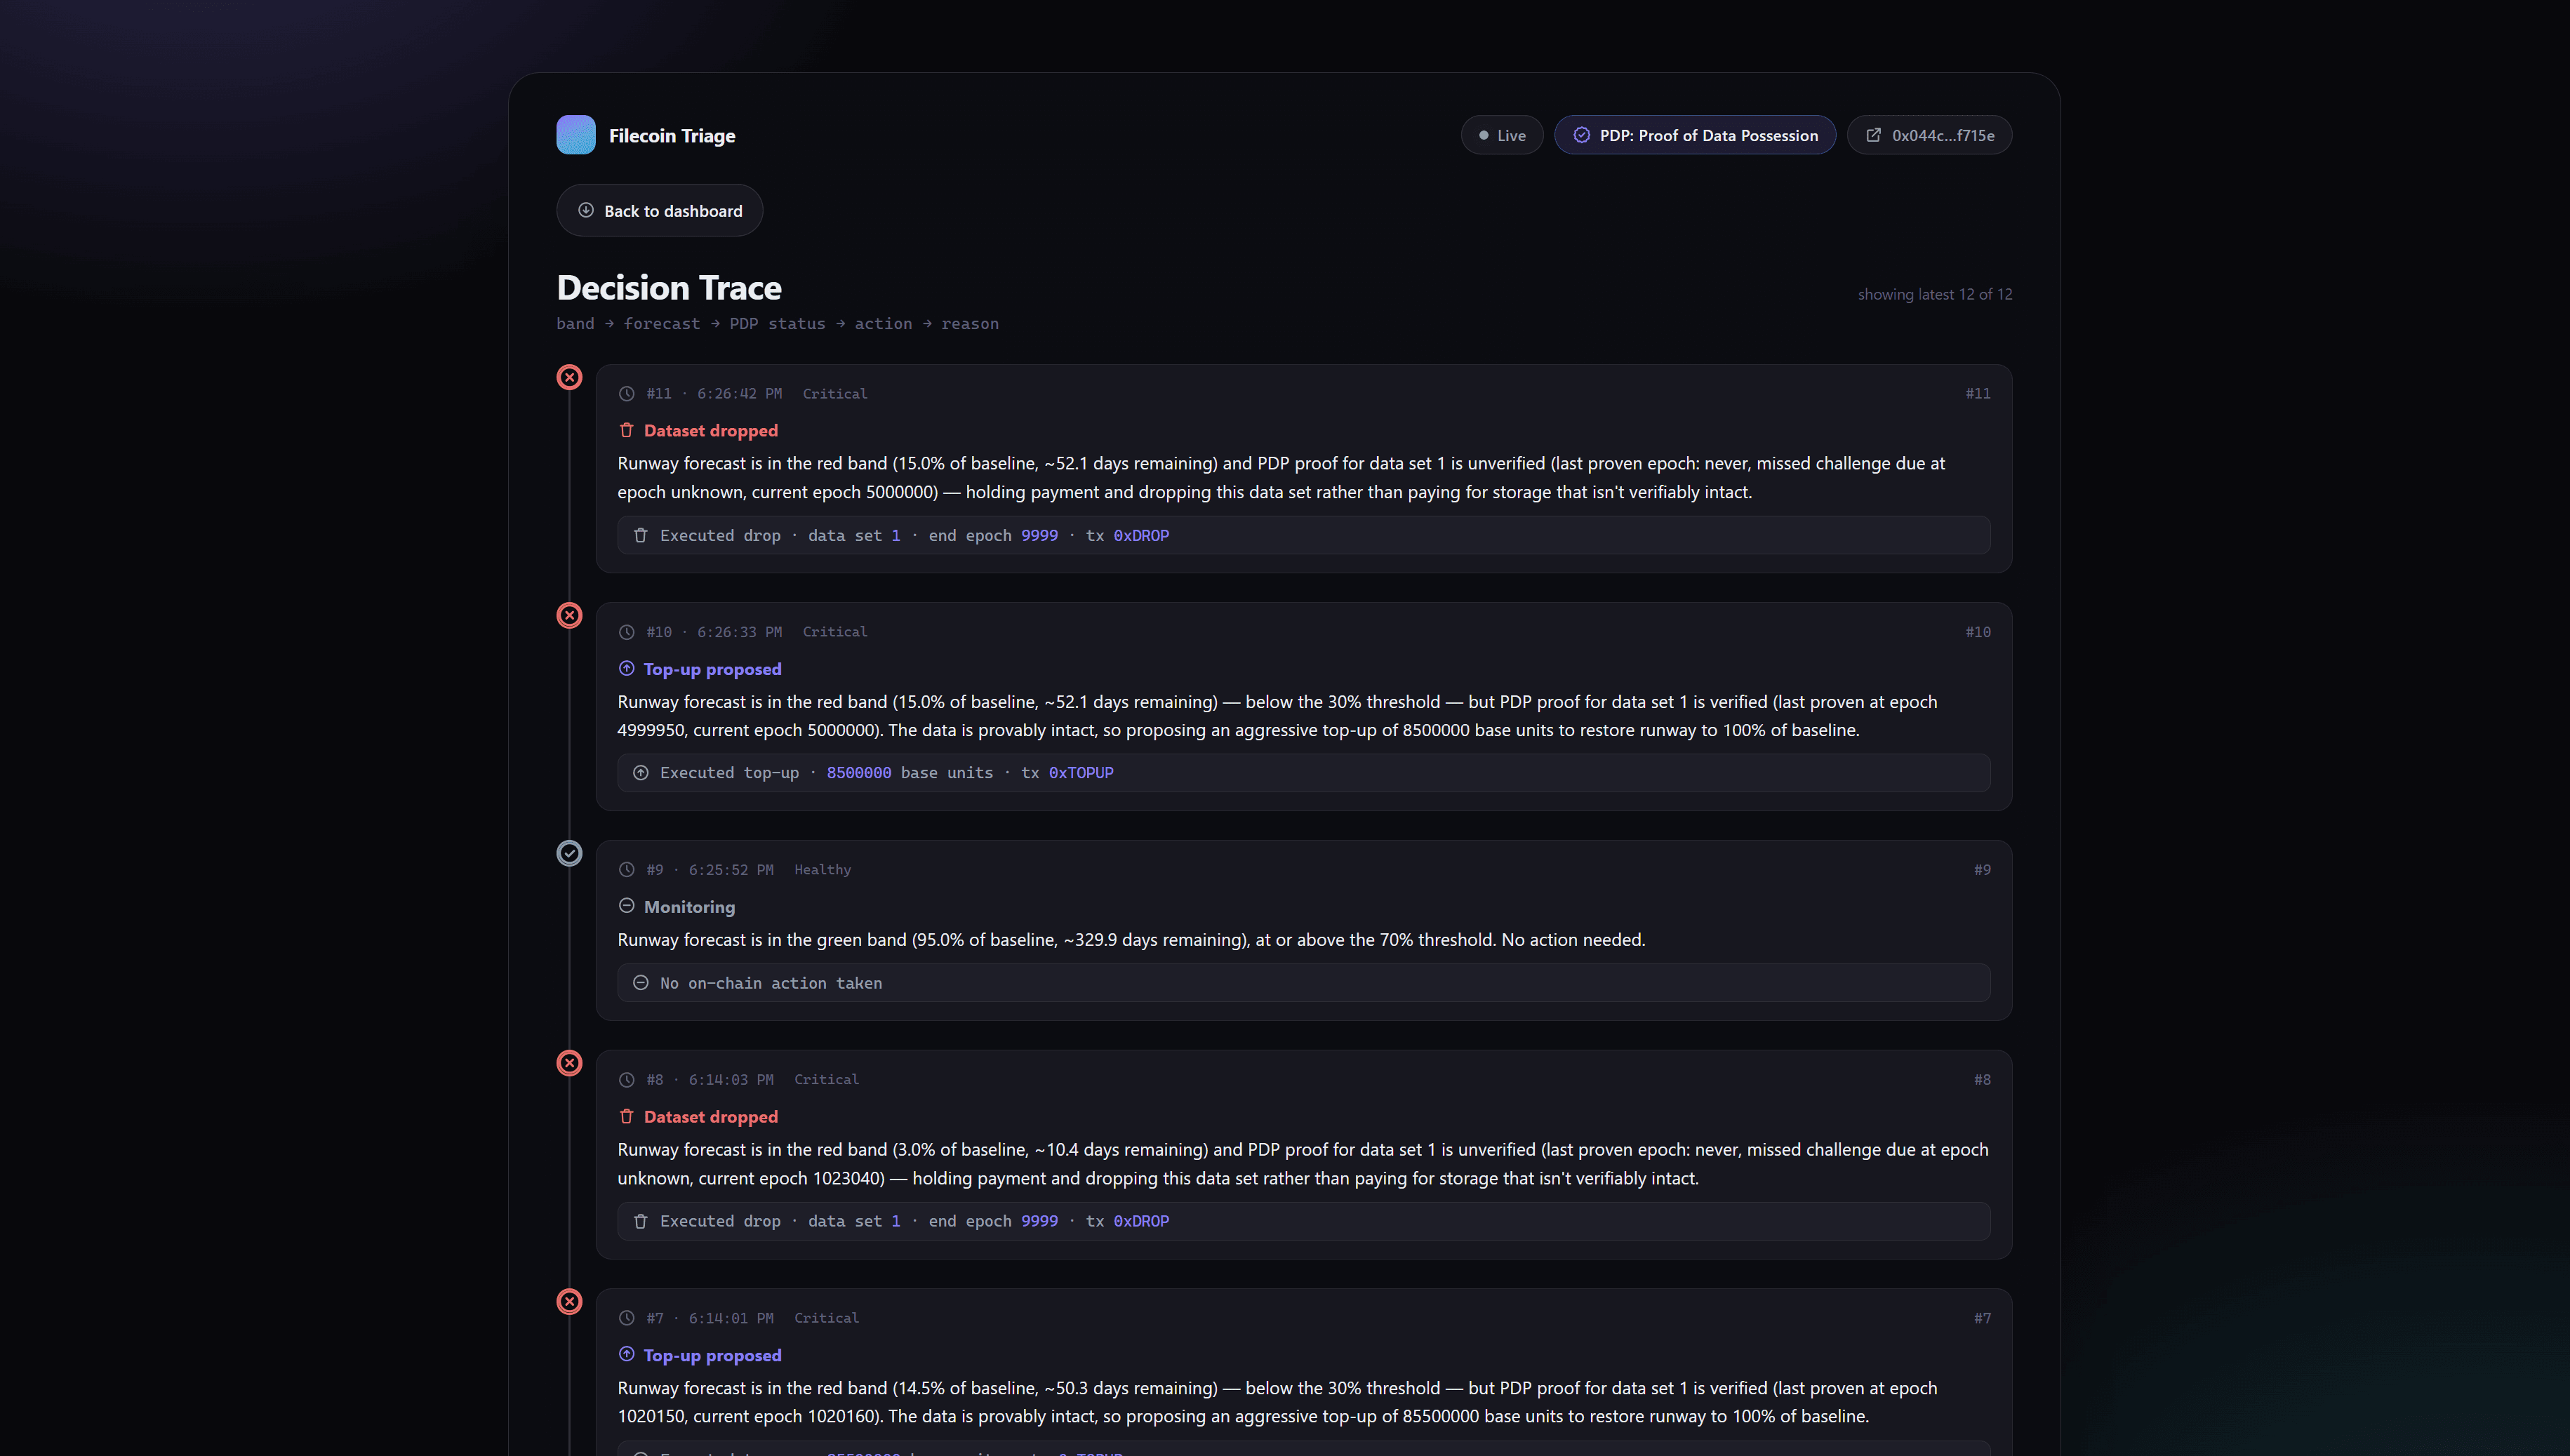Click the Live status pill
Screen dimensions: 2570x1456
pos(1501,135)
